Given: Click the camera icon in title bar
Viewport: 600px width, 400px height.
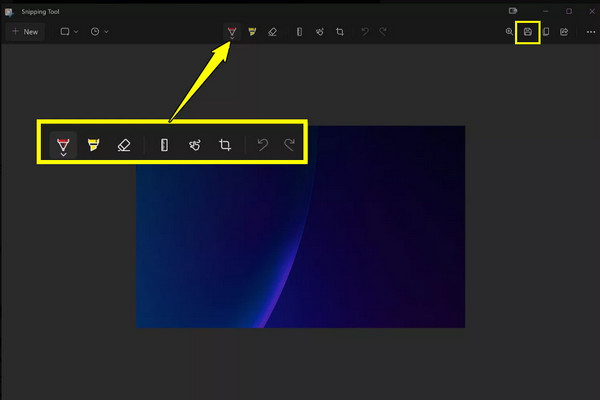Looking at the screenshot, I should (x=513, y=11).
